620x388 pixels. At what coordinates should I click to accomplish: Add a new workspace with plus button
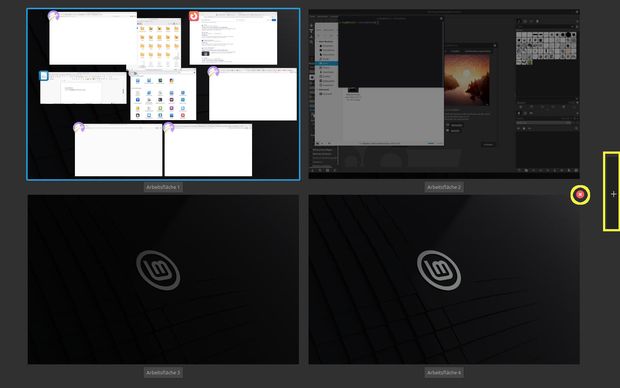612,194
